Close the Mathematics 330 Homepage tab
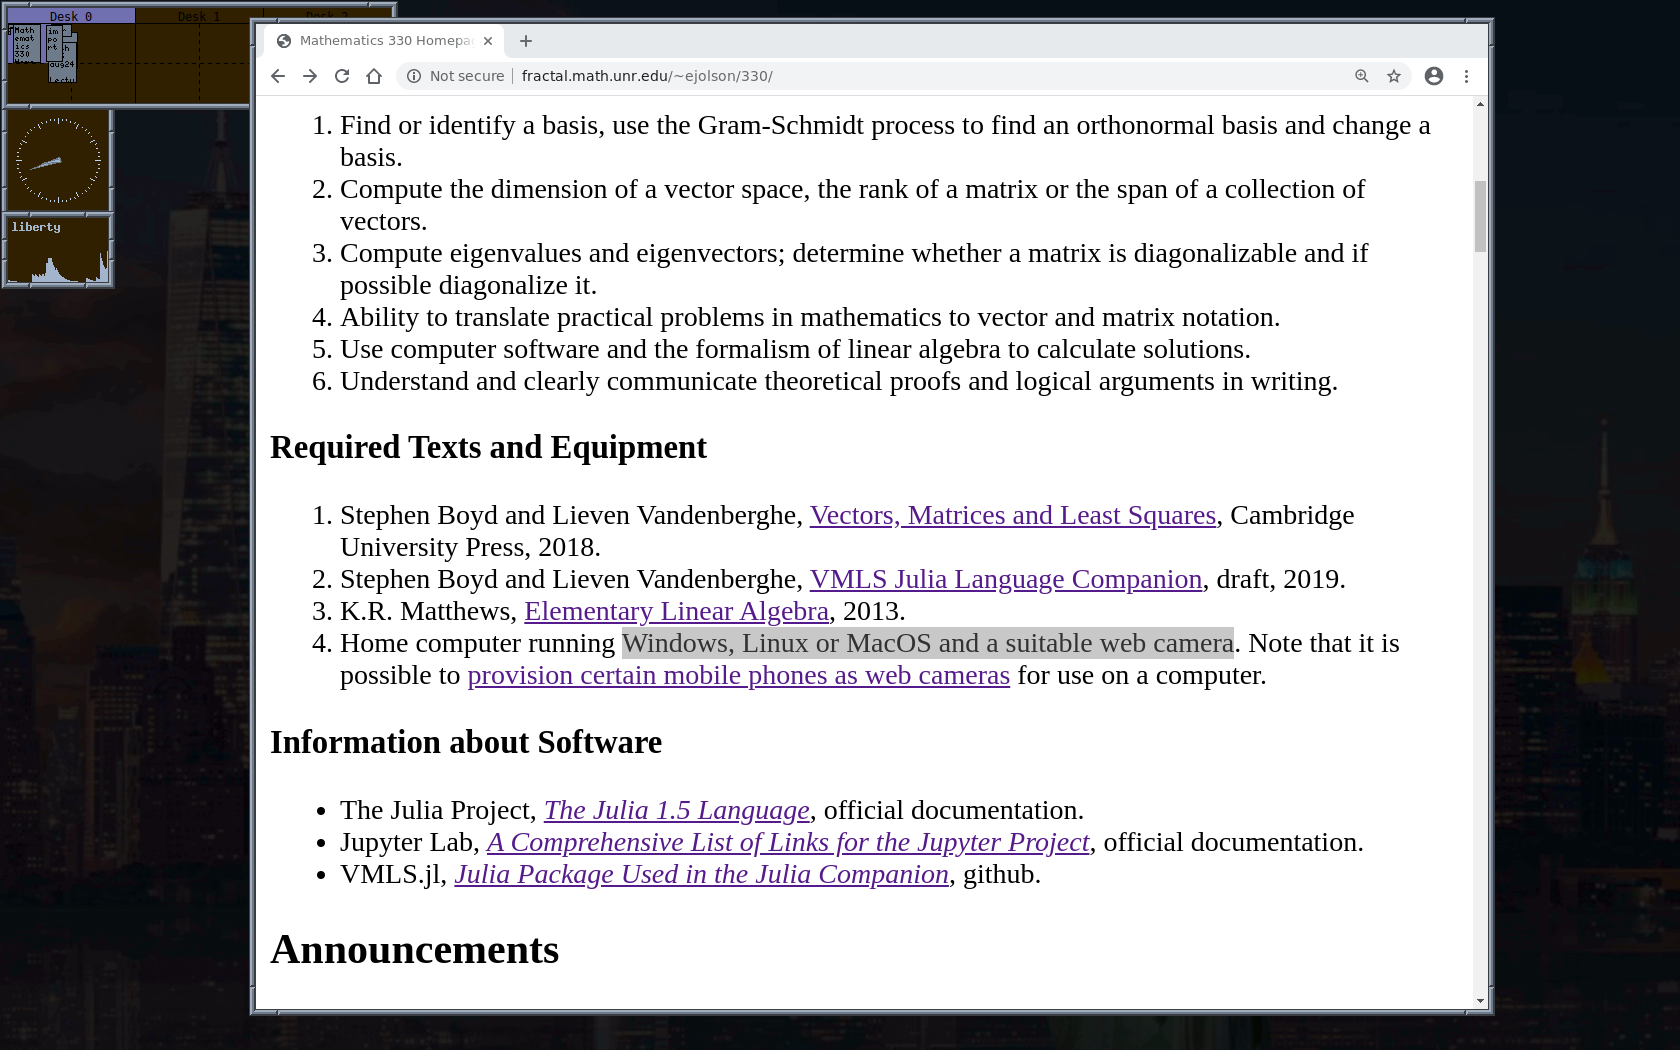Screen dimensions: 1680x1050 click(488, 41)
